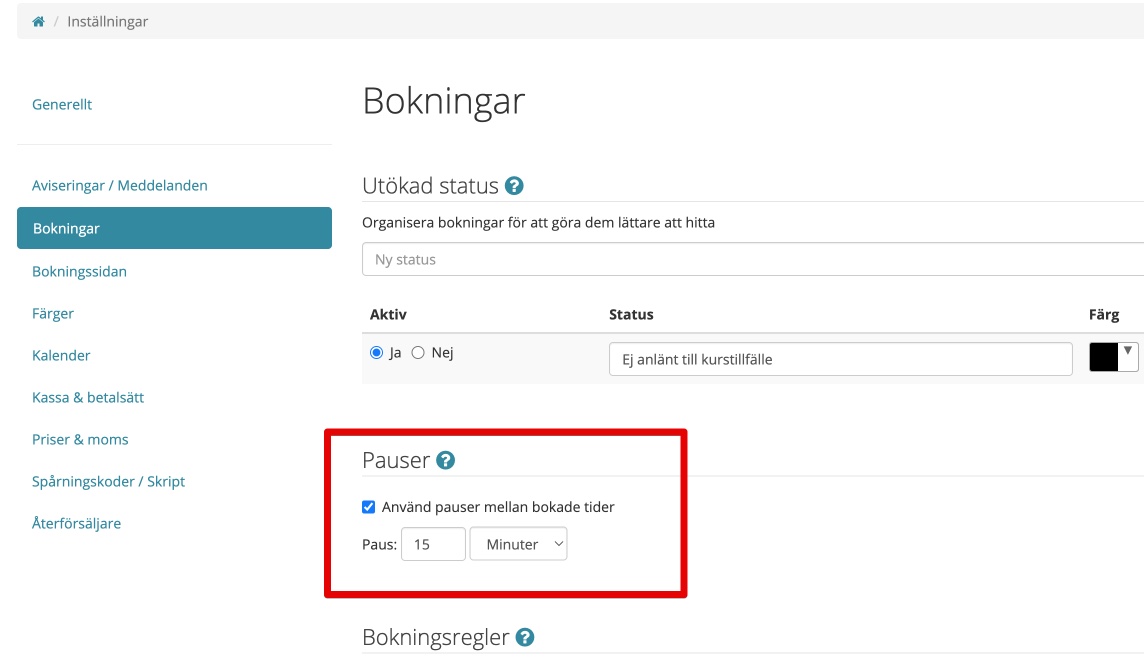Screen dimensions: 1144x662
Task: Click the Paus value field showing 15
Action: pos(432,543)
